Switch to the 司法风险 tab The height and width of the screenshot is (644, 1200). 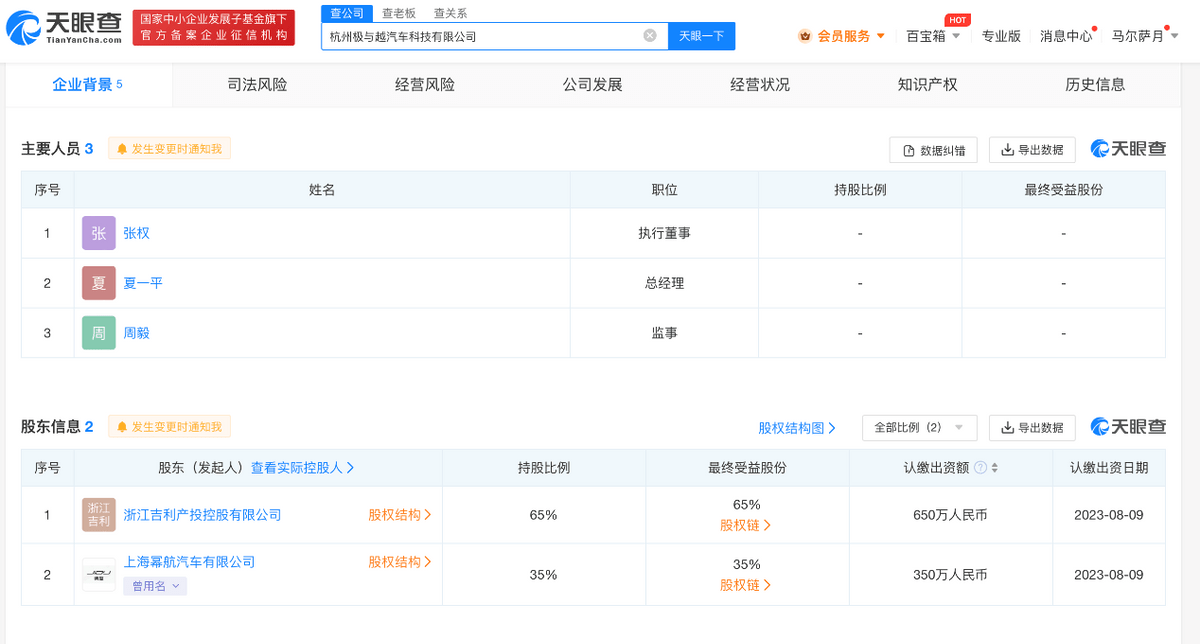(257, 85)
